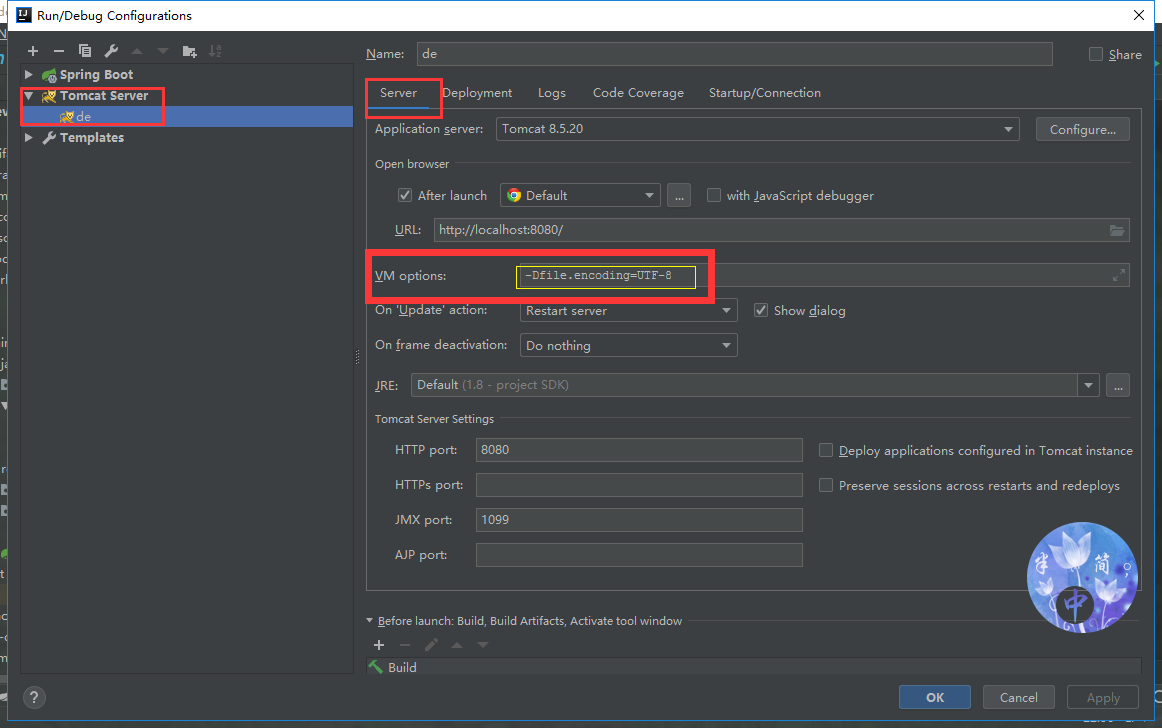Expand the Templates tree node
This screenshot has width=1162, height=728.
point(28,137)
